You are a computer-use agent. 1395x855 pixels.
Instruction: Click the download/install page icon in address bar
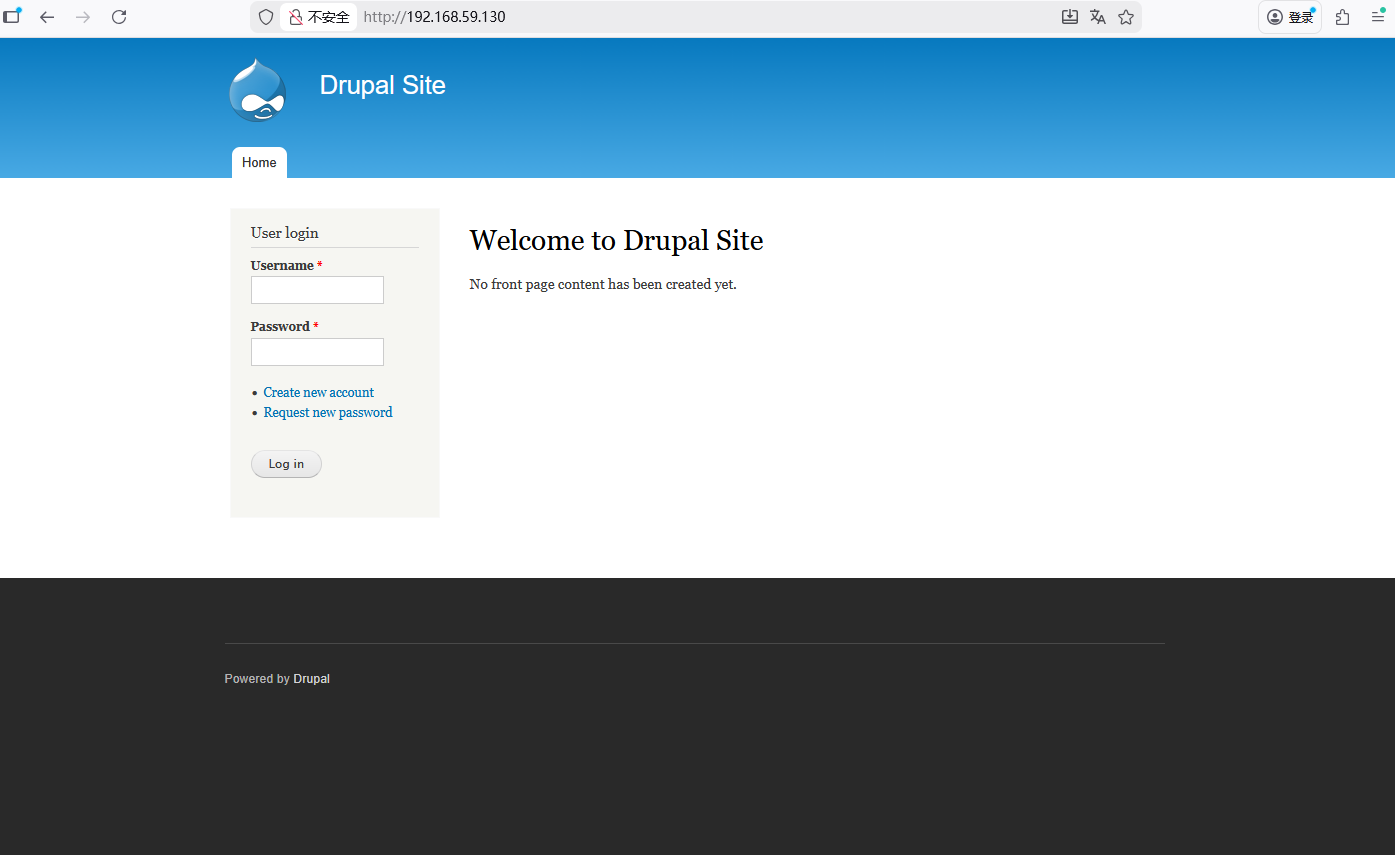[x=1070, y=17]
